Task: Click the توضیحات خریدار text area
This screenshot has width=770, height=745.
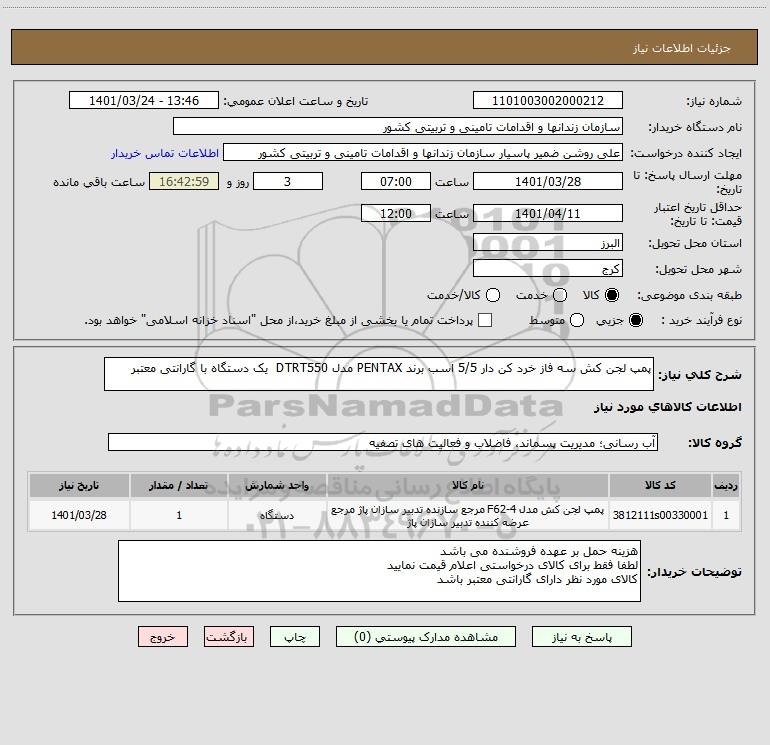Action: (x=379, y=571)
